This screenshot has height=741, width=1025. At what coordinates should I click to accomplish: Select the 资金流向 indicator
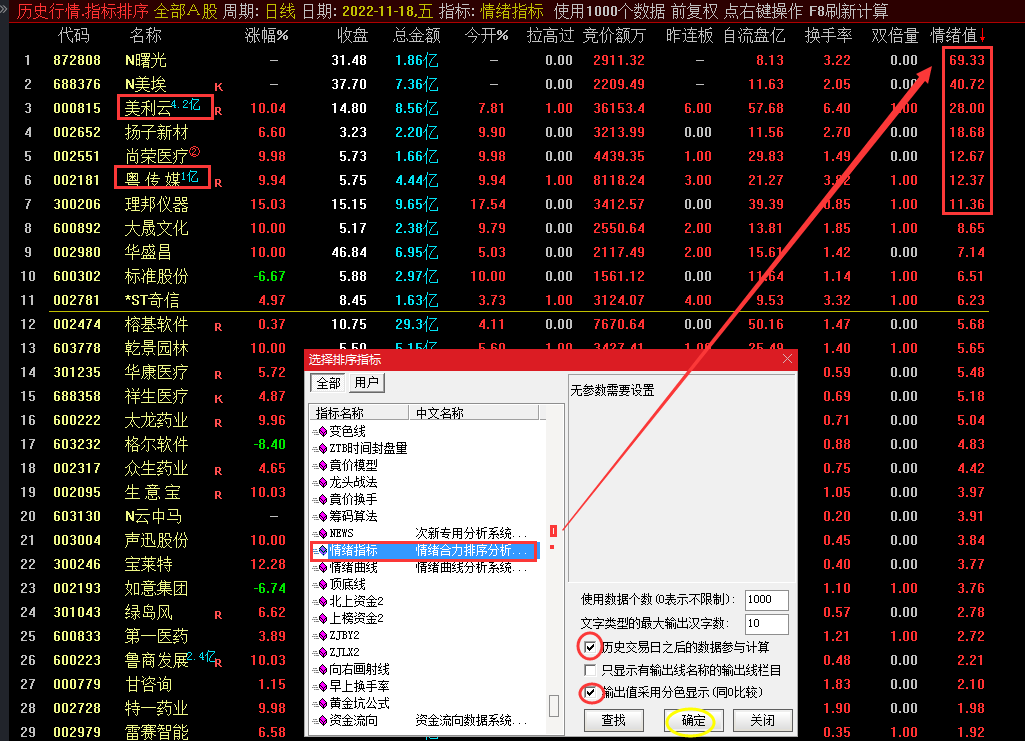pos(353,720)
